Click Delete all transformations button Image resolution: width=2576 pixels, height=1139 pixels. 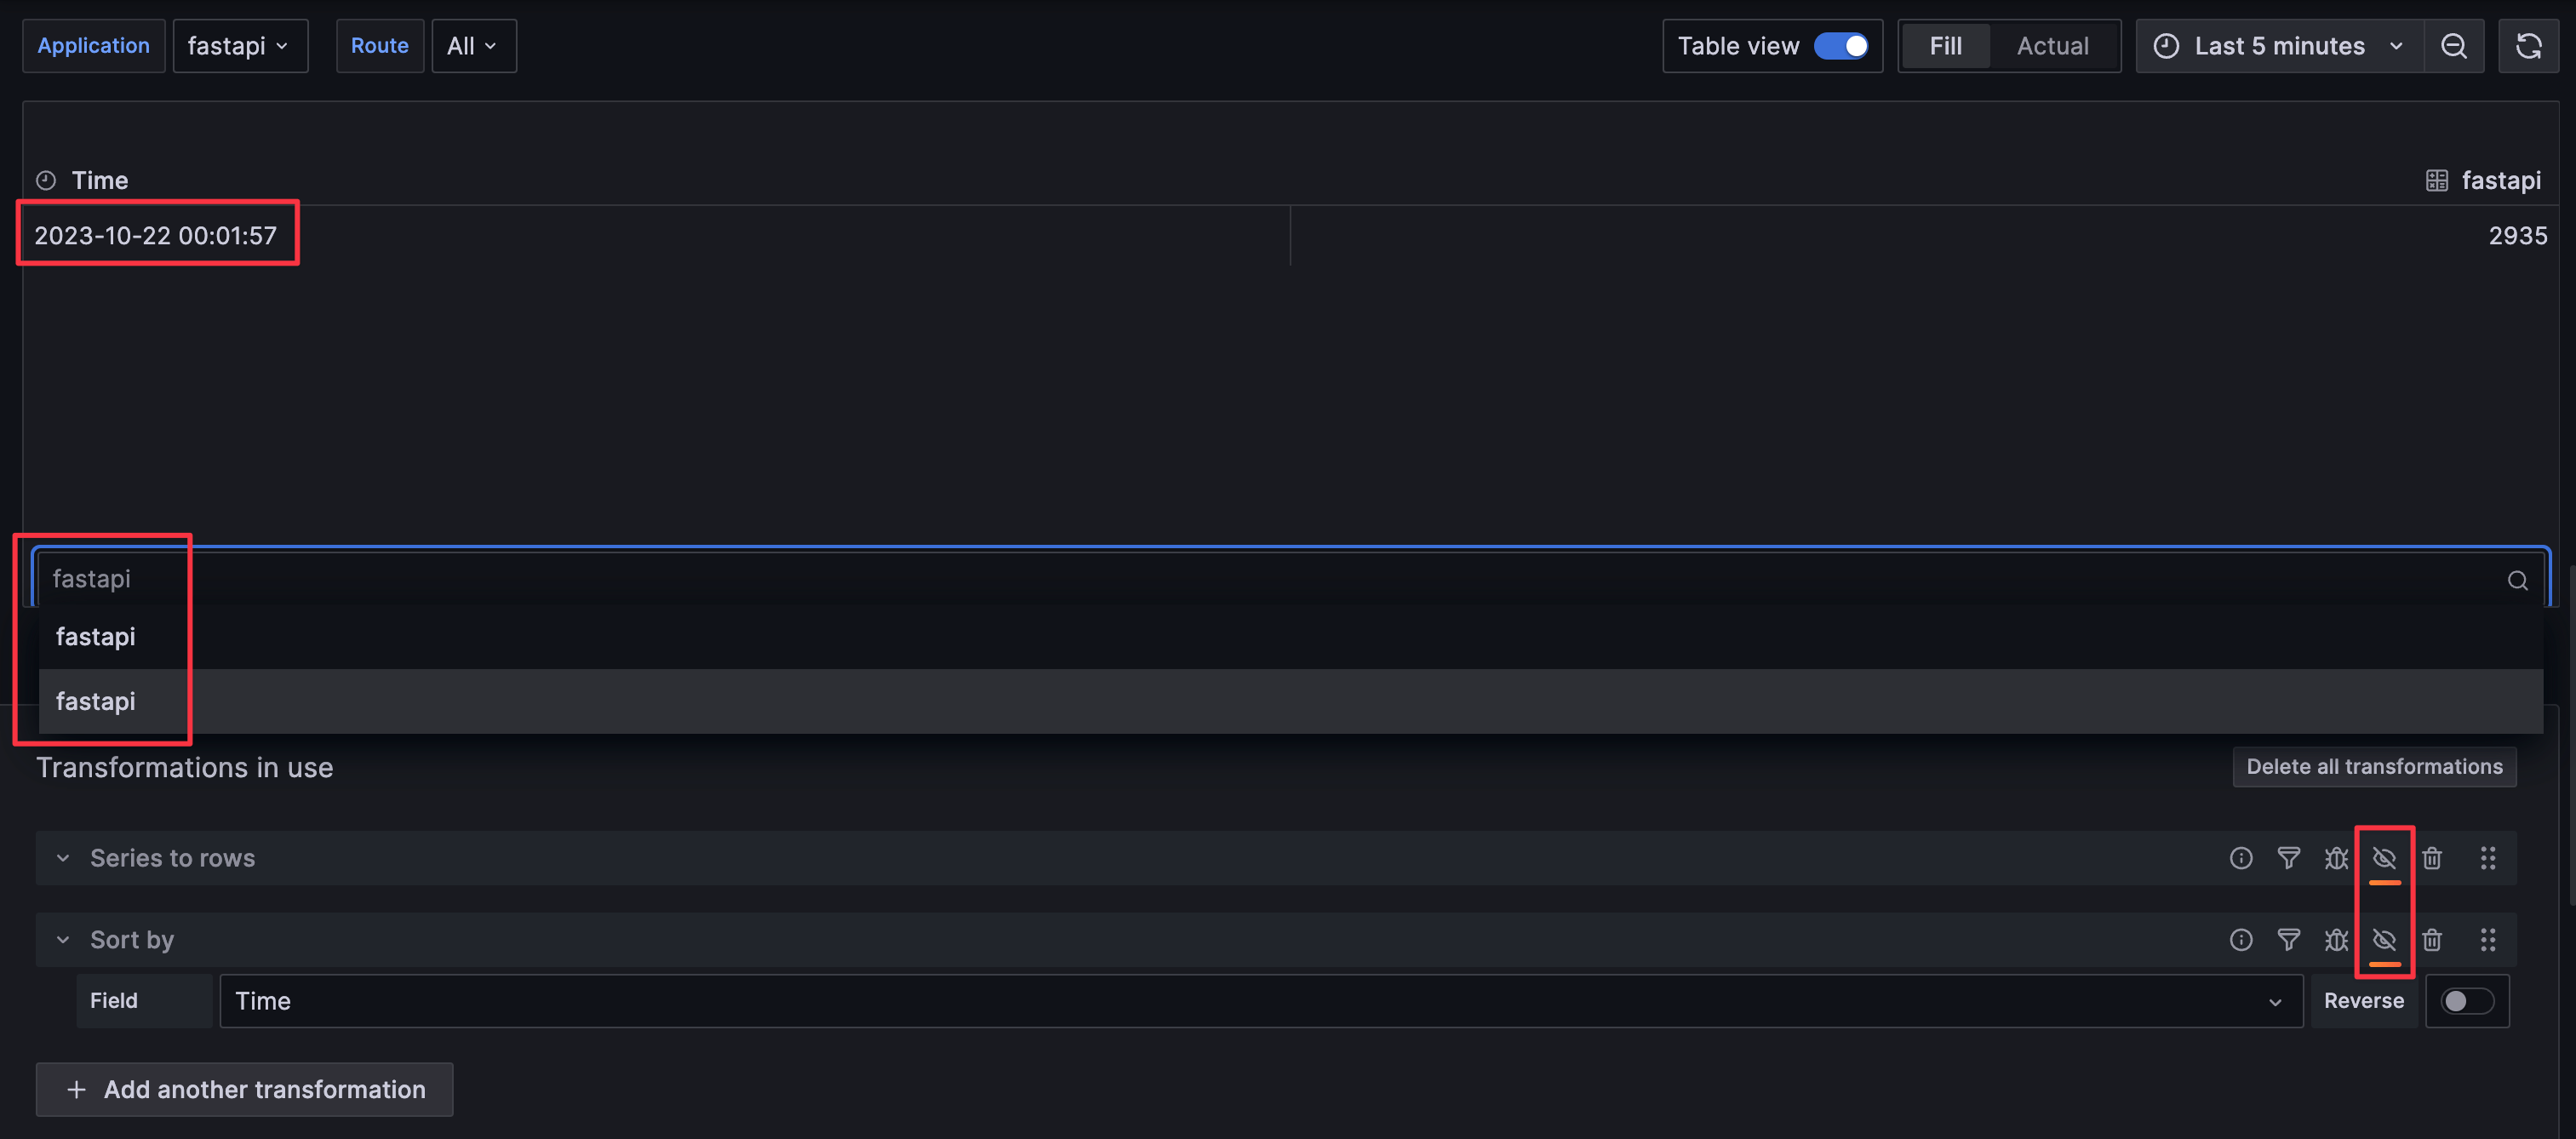(2374, 767)
